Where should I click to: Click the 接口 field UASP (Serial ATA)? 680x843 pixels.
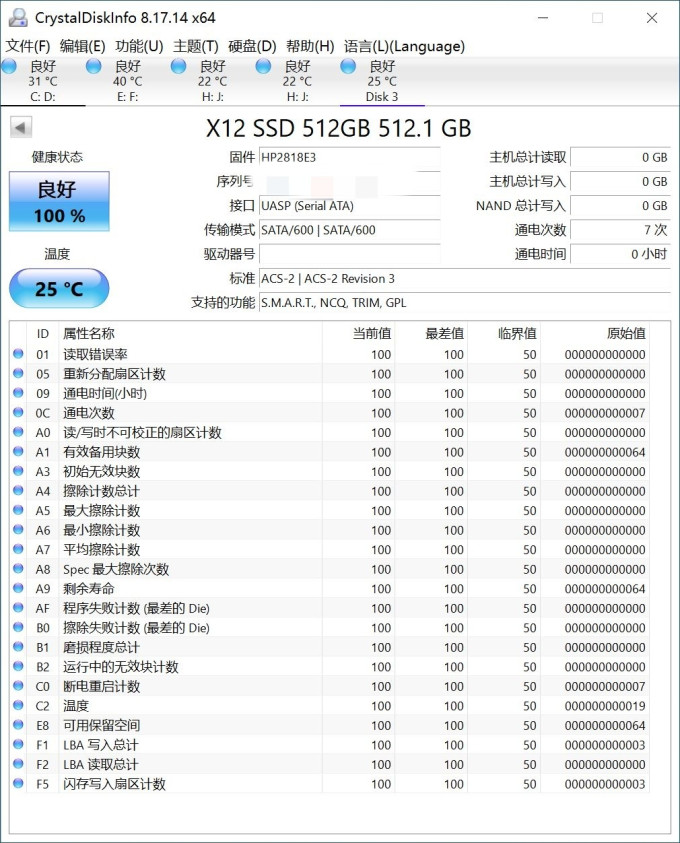pos(349,206)
